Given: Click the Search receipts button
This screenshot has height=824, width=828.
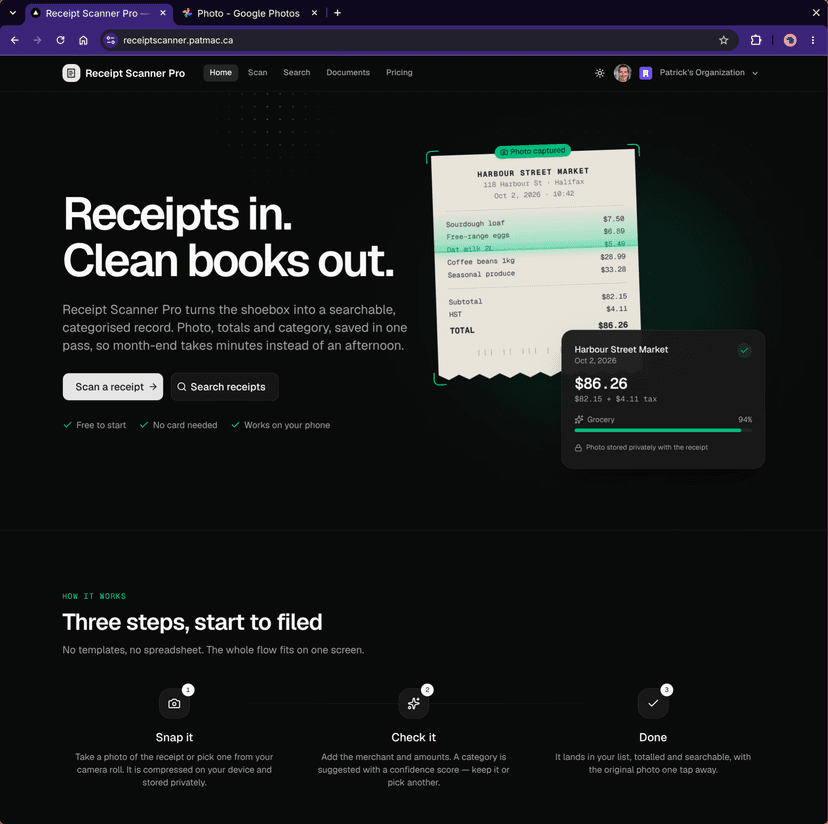Looking at the screenshot, I should (x=224, y=387).
